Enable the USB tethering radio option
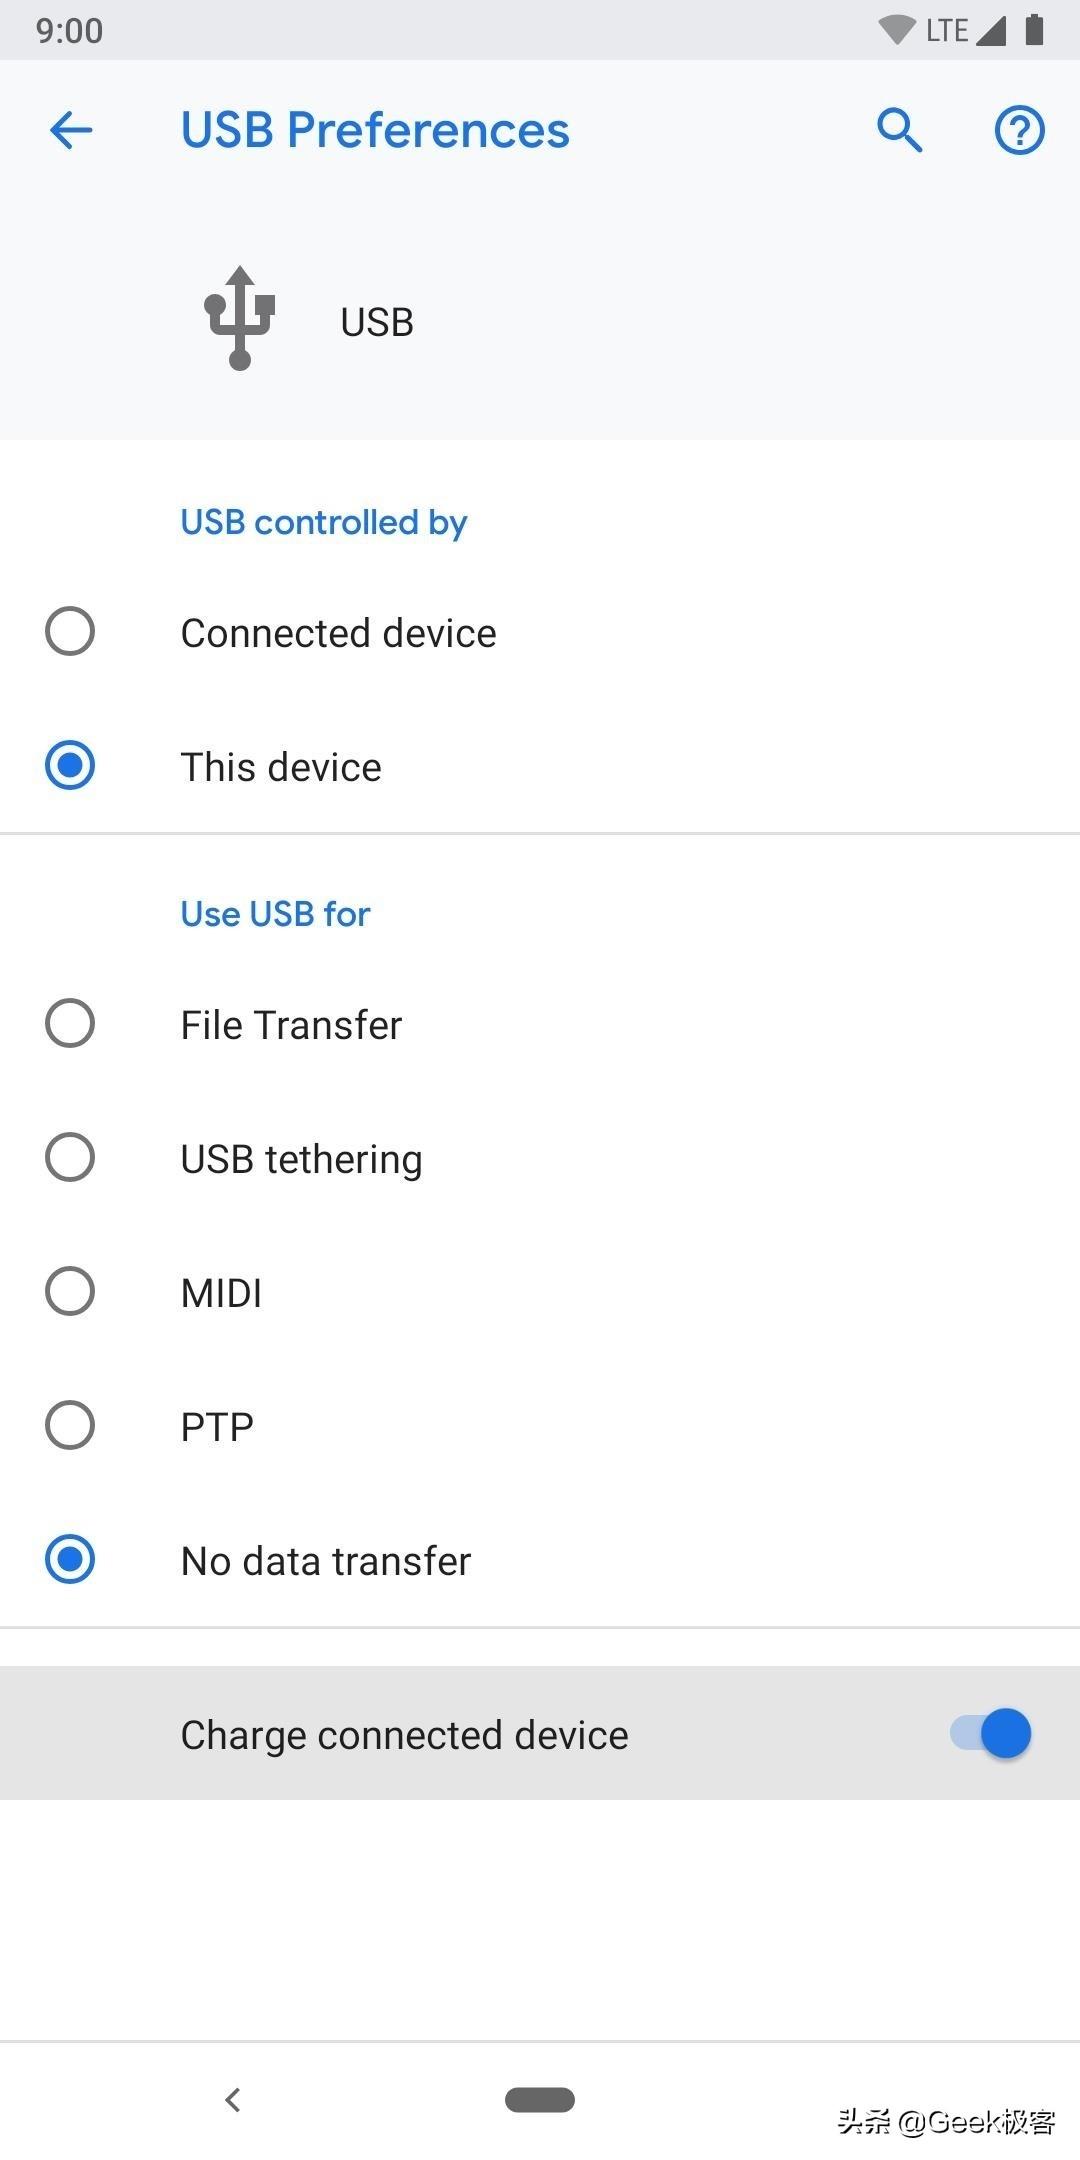1080x2160 pixels. 70,1158
